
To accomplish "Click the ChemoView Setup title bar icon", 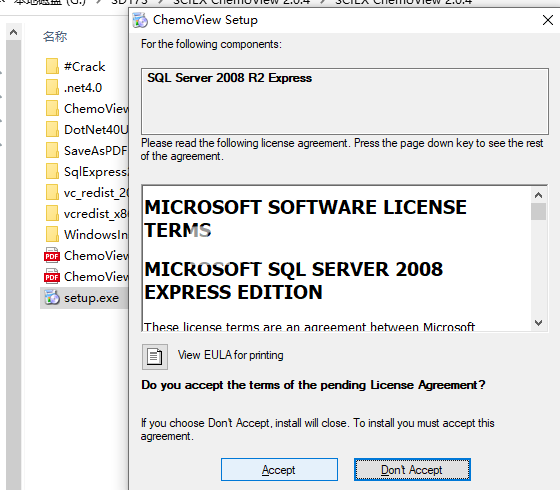I will point(140,20).
